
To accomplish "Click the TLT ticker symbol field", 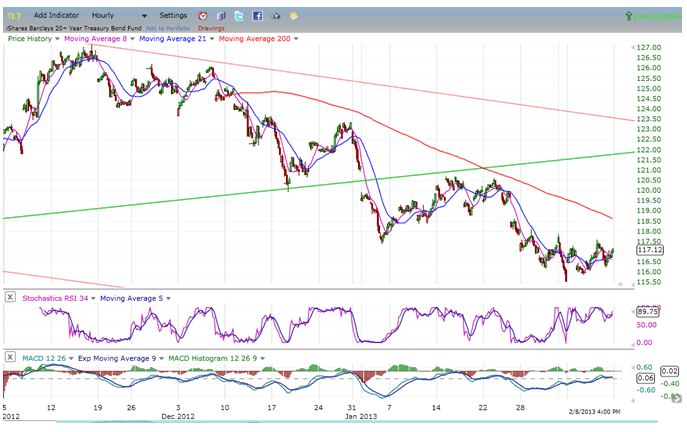I will (15, 16).
